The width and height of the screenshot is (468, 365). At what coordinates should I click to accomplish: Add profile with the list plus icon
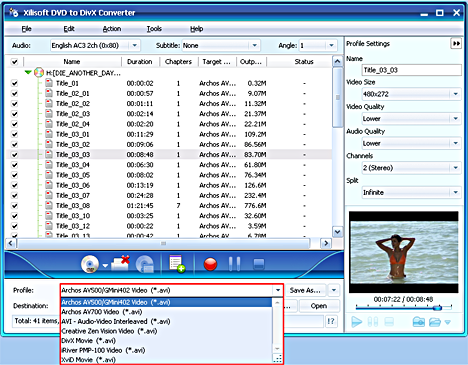click(x=177, y=264)
